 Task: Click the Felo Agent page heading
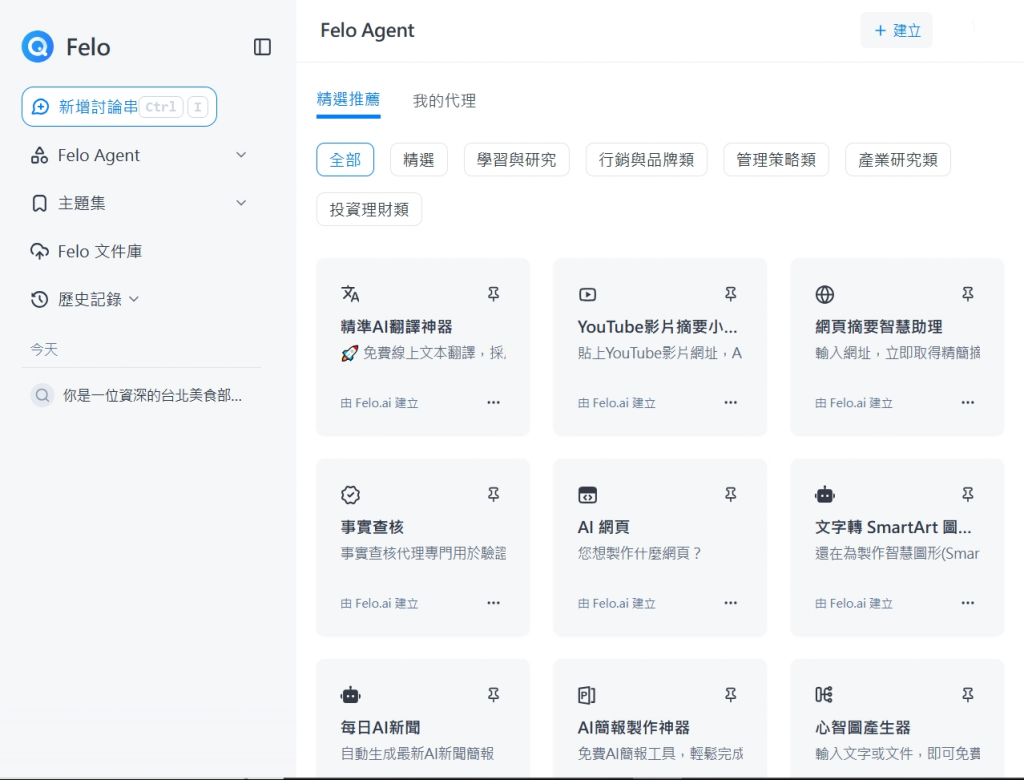(x=367, y=30)
